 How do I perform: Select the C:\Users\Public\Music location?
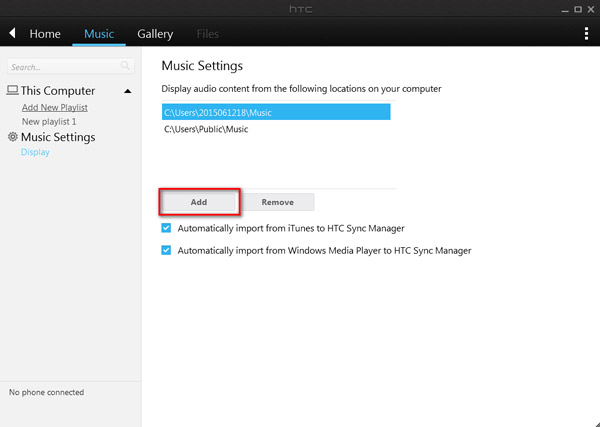pyautogui.click(x=205, y=130)
